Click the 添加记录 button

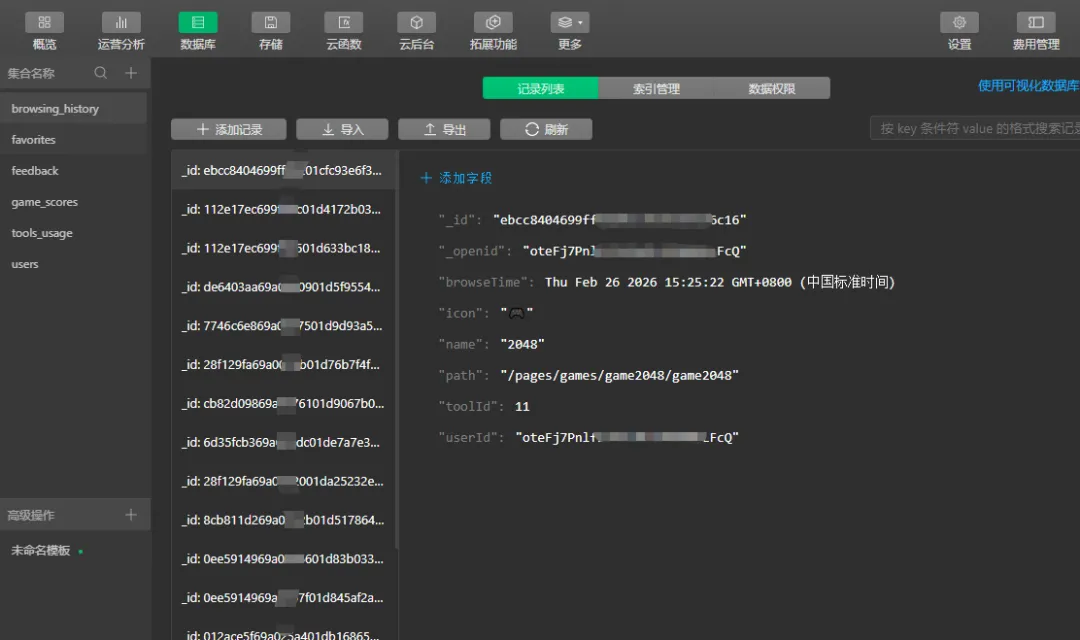point(229,130)
